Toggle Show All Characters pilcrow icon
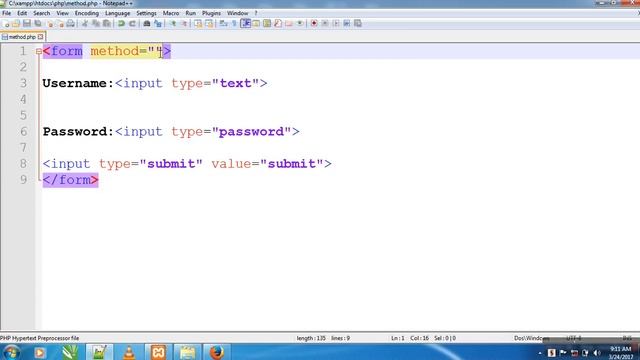Viewport: 640px width, 360px height. (234, 24)
